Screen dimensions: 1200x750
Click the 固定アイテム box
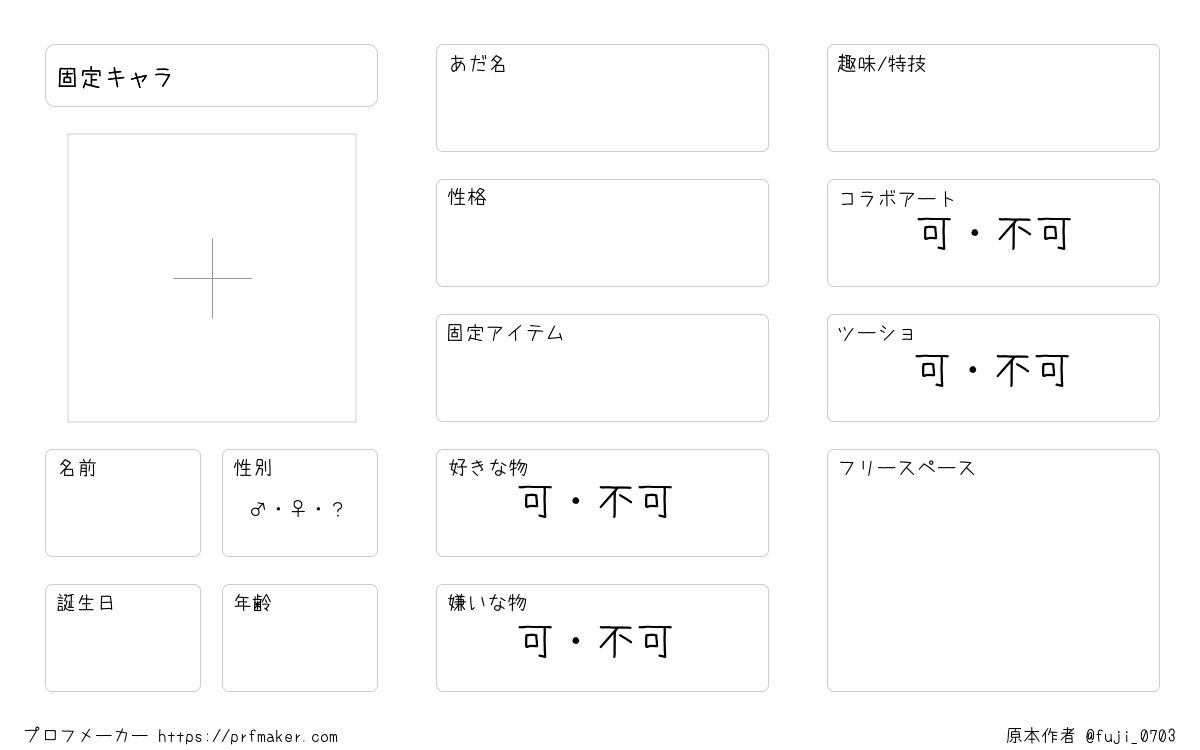(x=602, y=368)
